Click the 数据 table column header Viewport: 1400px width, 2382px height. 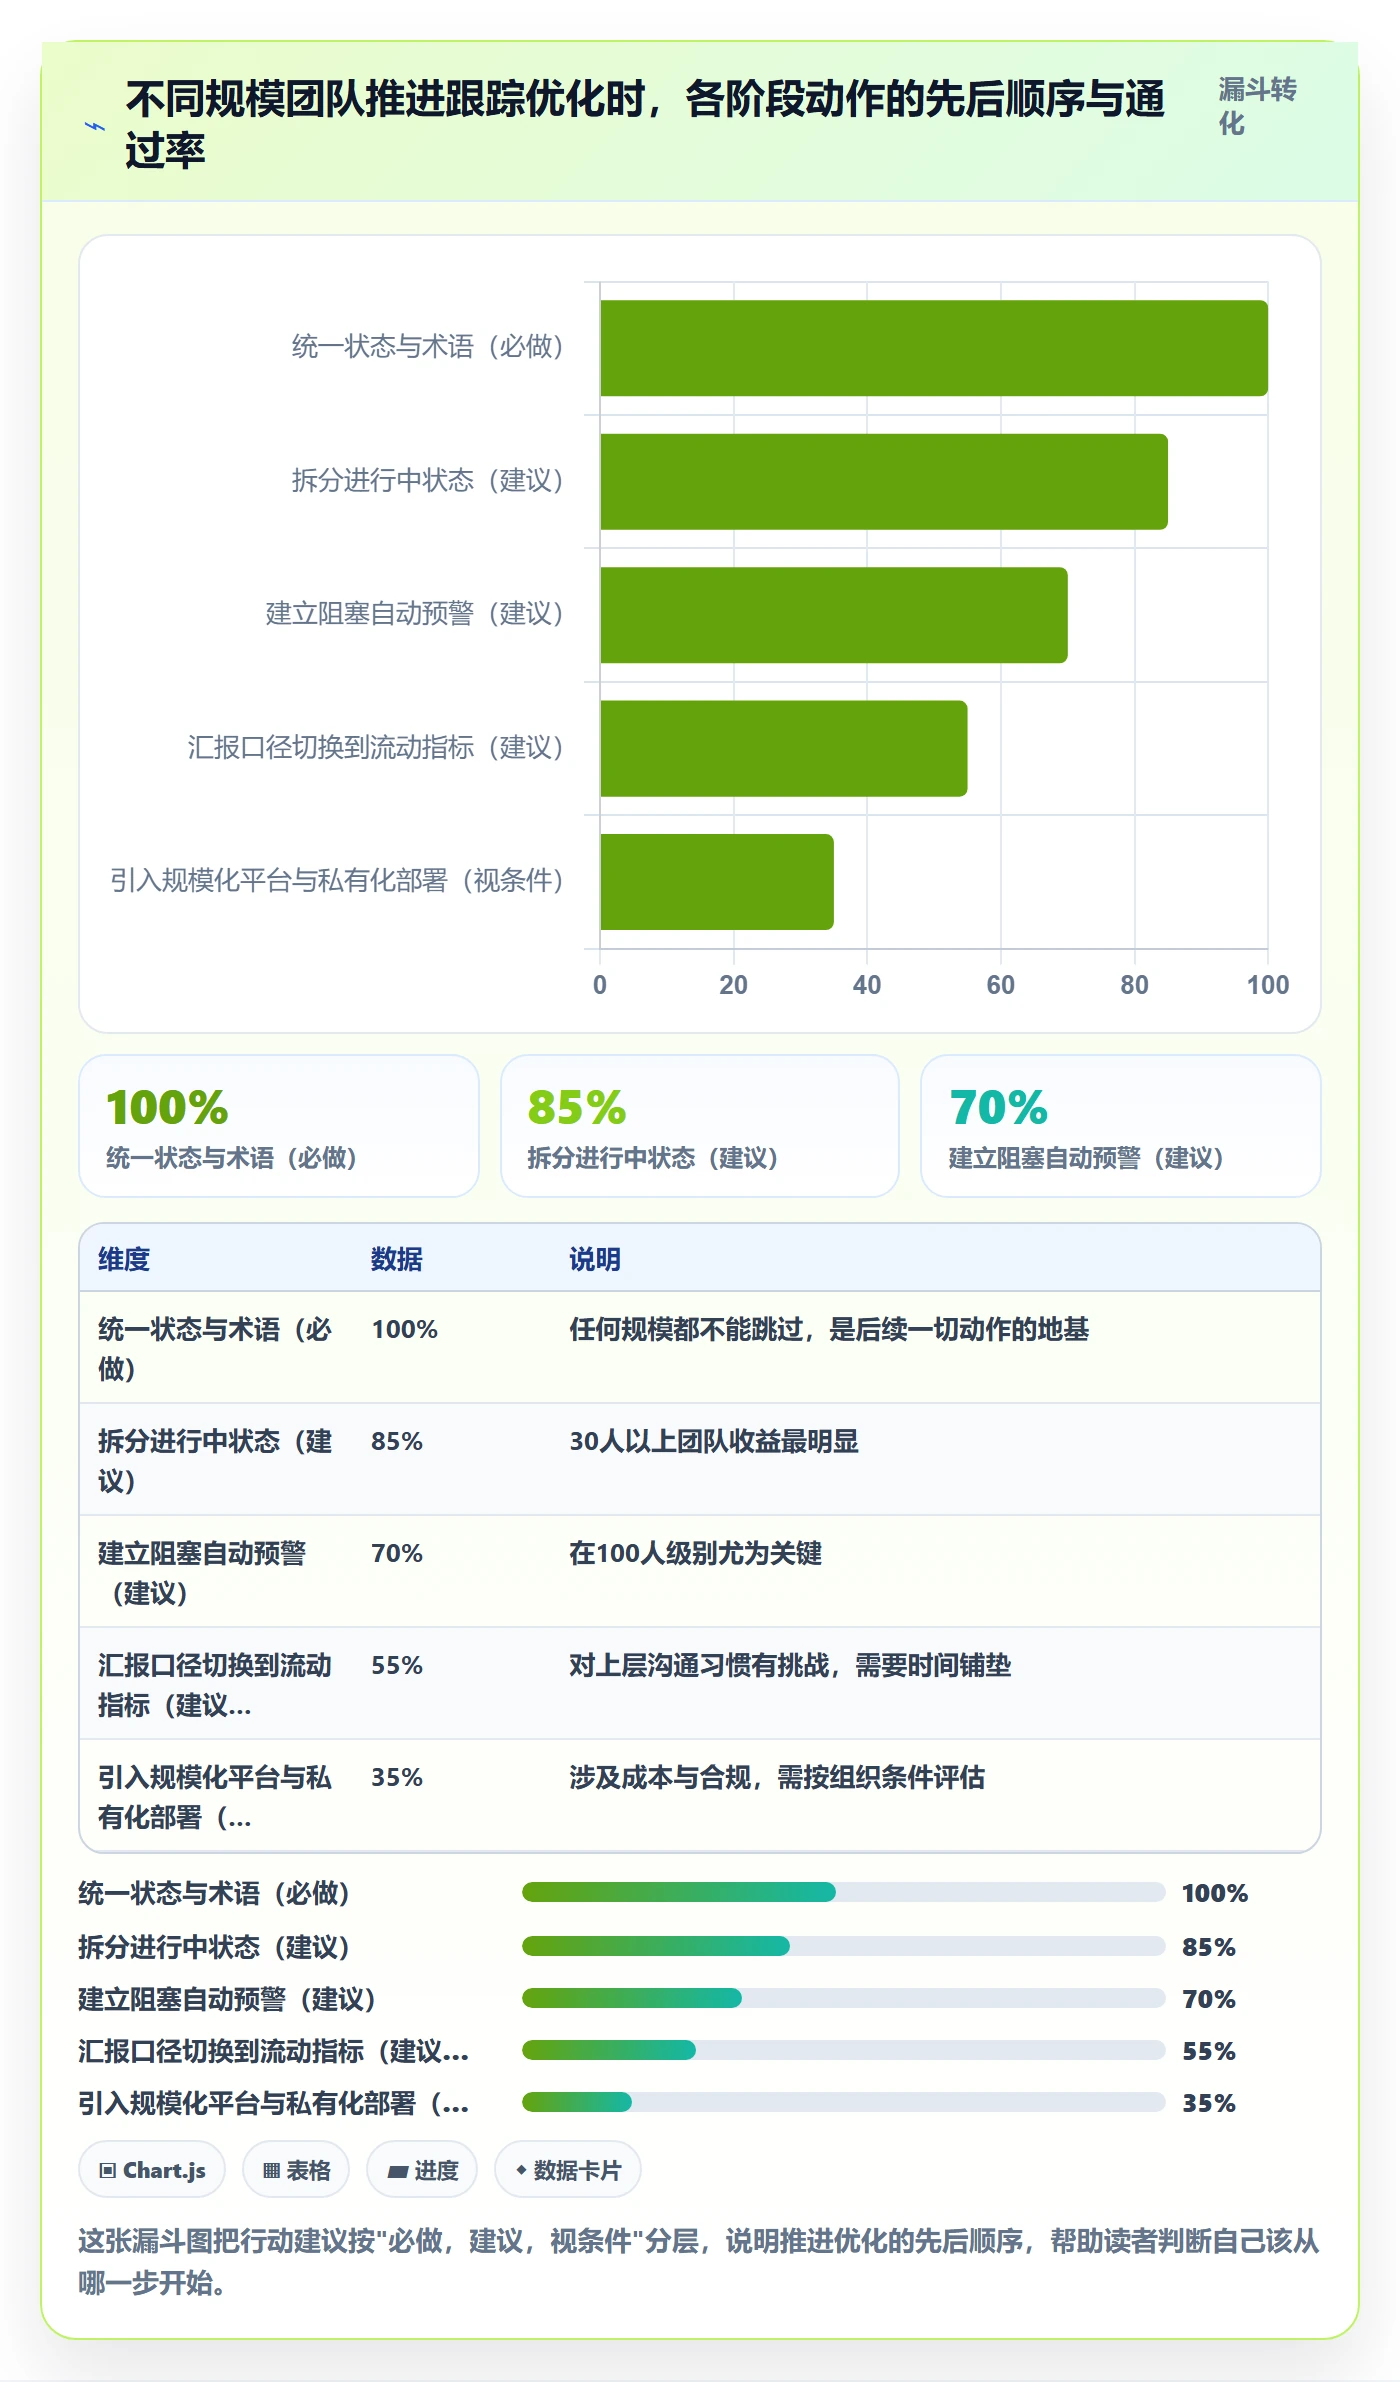click(x=397, y=1259)
